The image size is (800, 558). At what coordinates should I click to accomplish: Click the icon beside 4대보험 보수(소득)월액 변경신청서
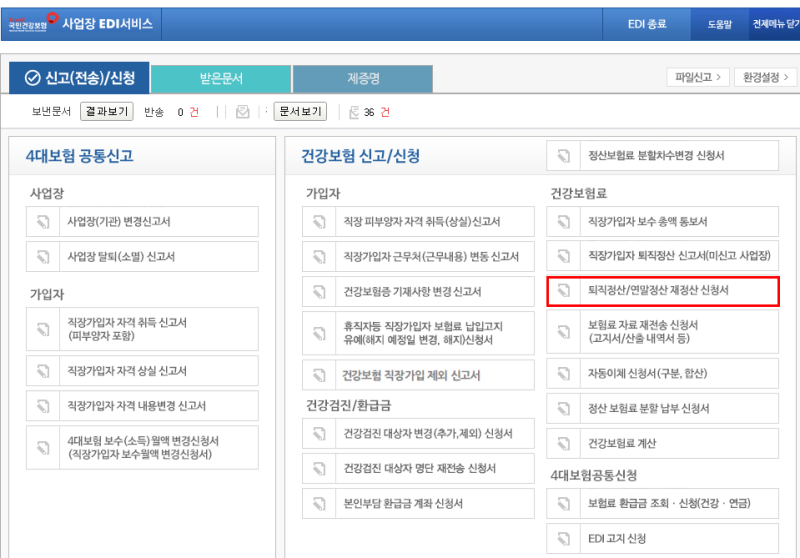43,447
